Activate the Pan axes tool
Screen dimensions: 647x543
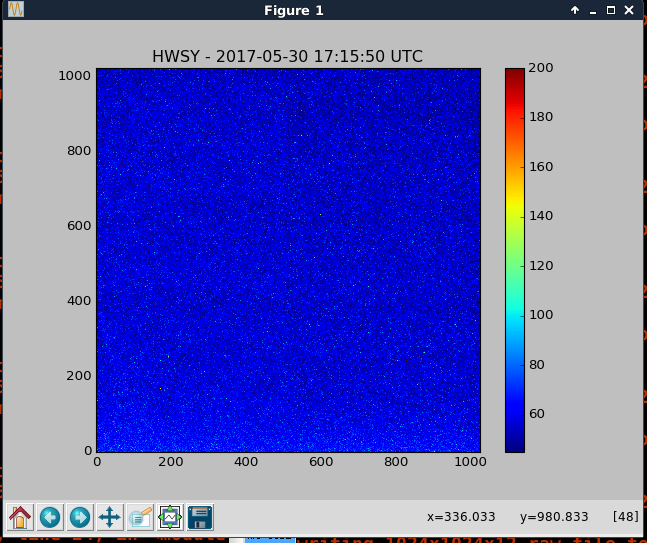point(110,517)
